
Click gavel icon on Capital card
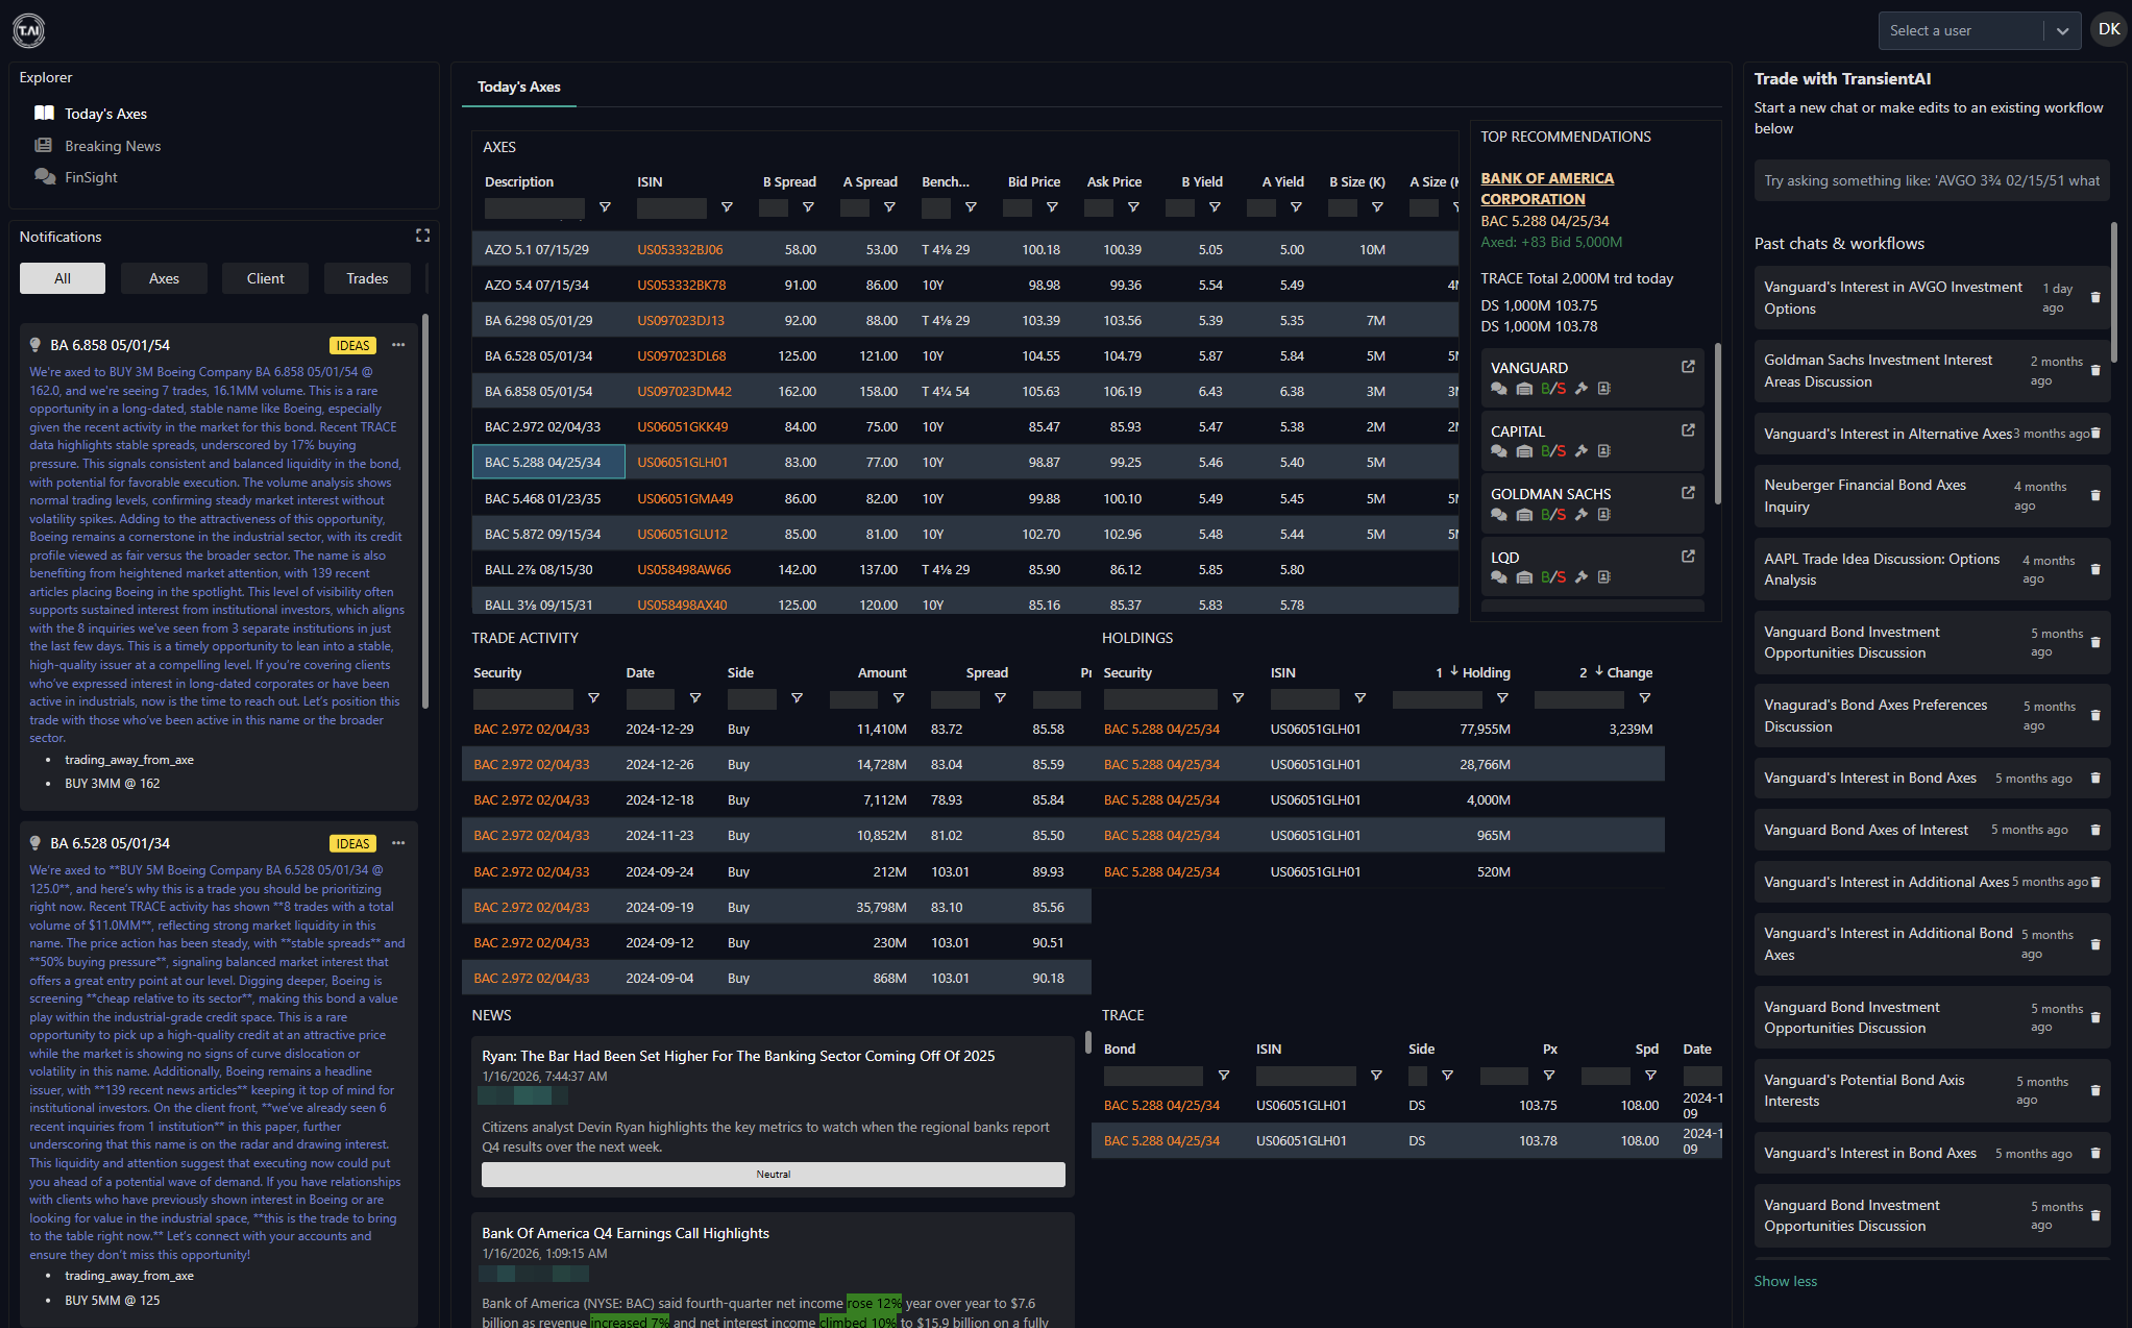[1581, 452]
